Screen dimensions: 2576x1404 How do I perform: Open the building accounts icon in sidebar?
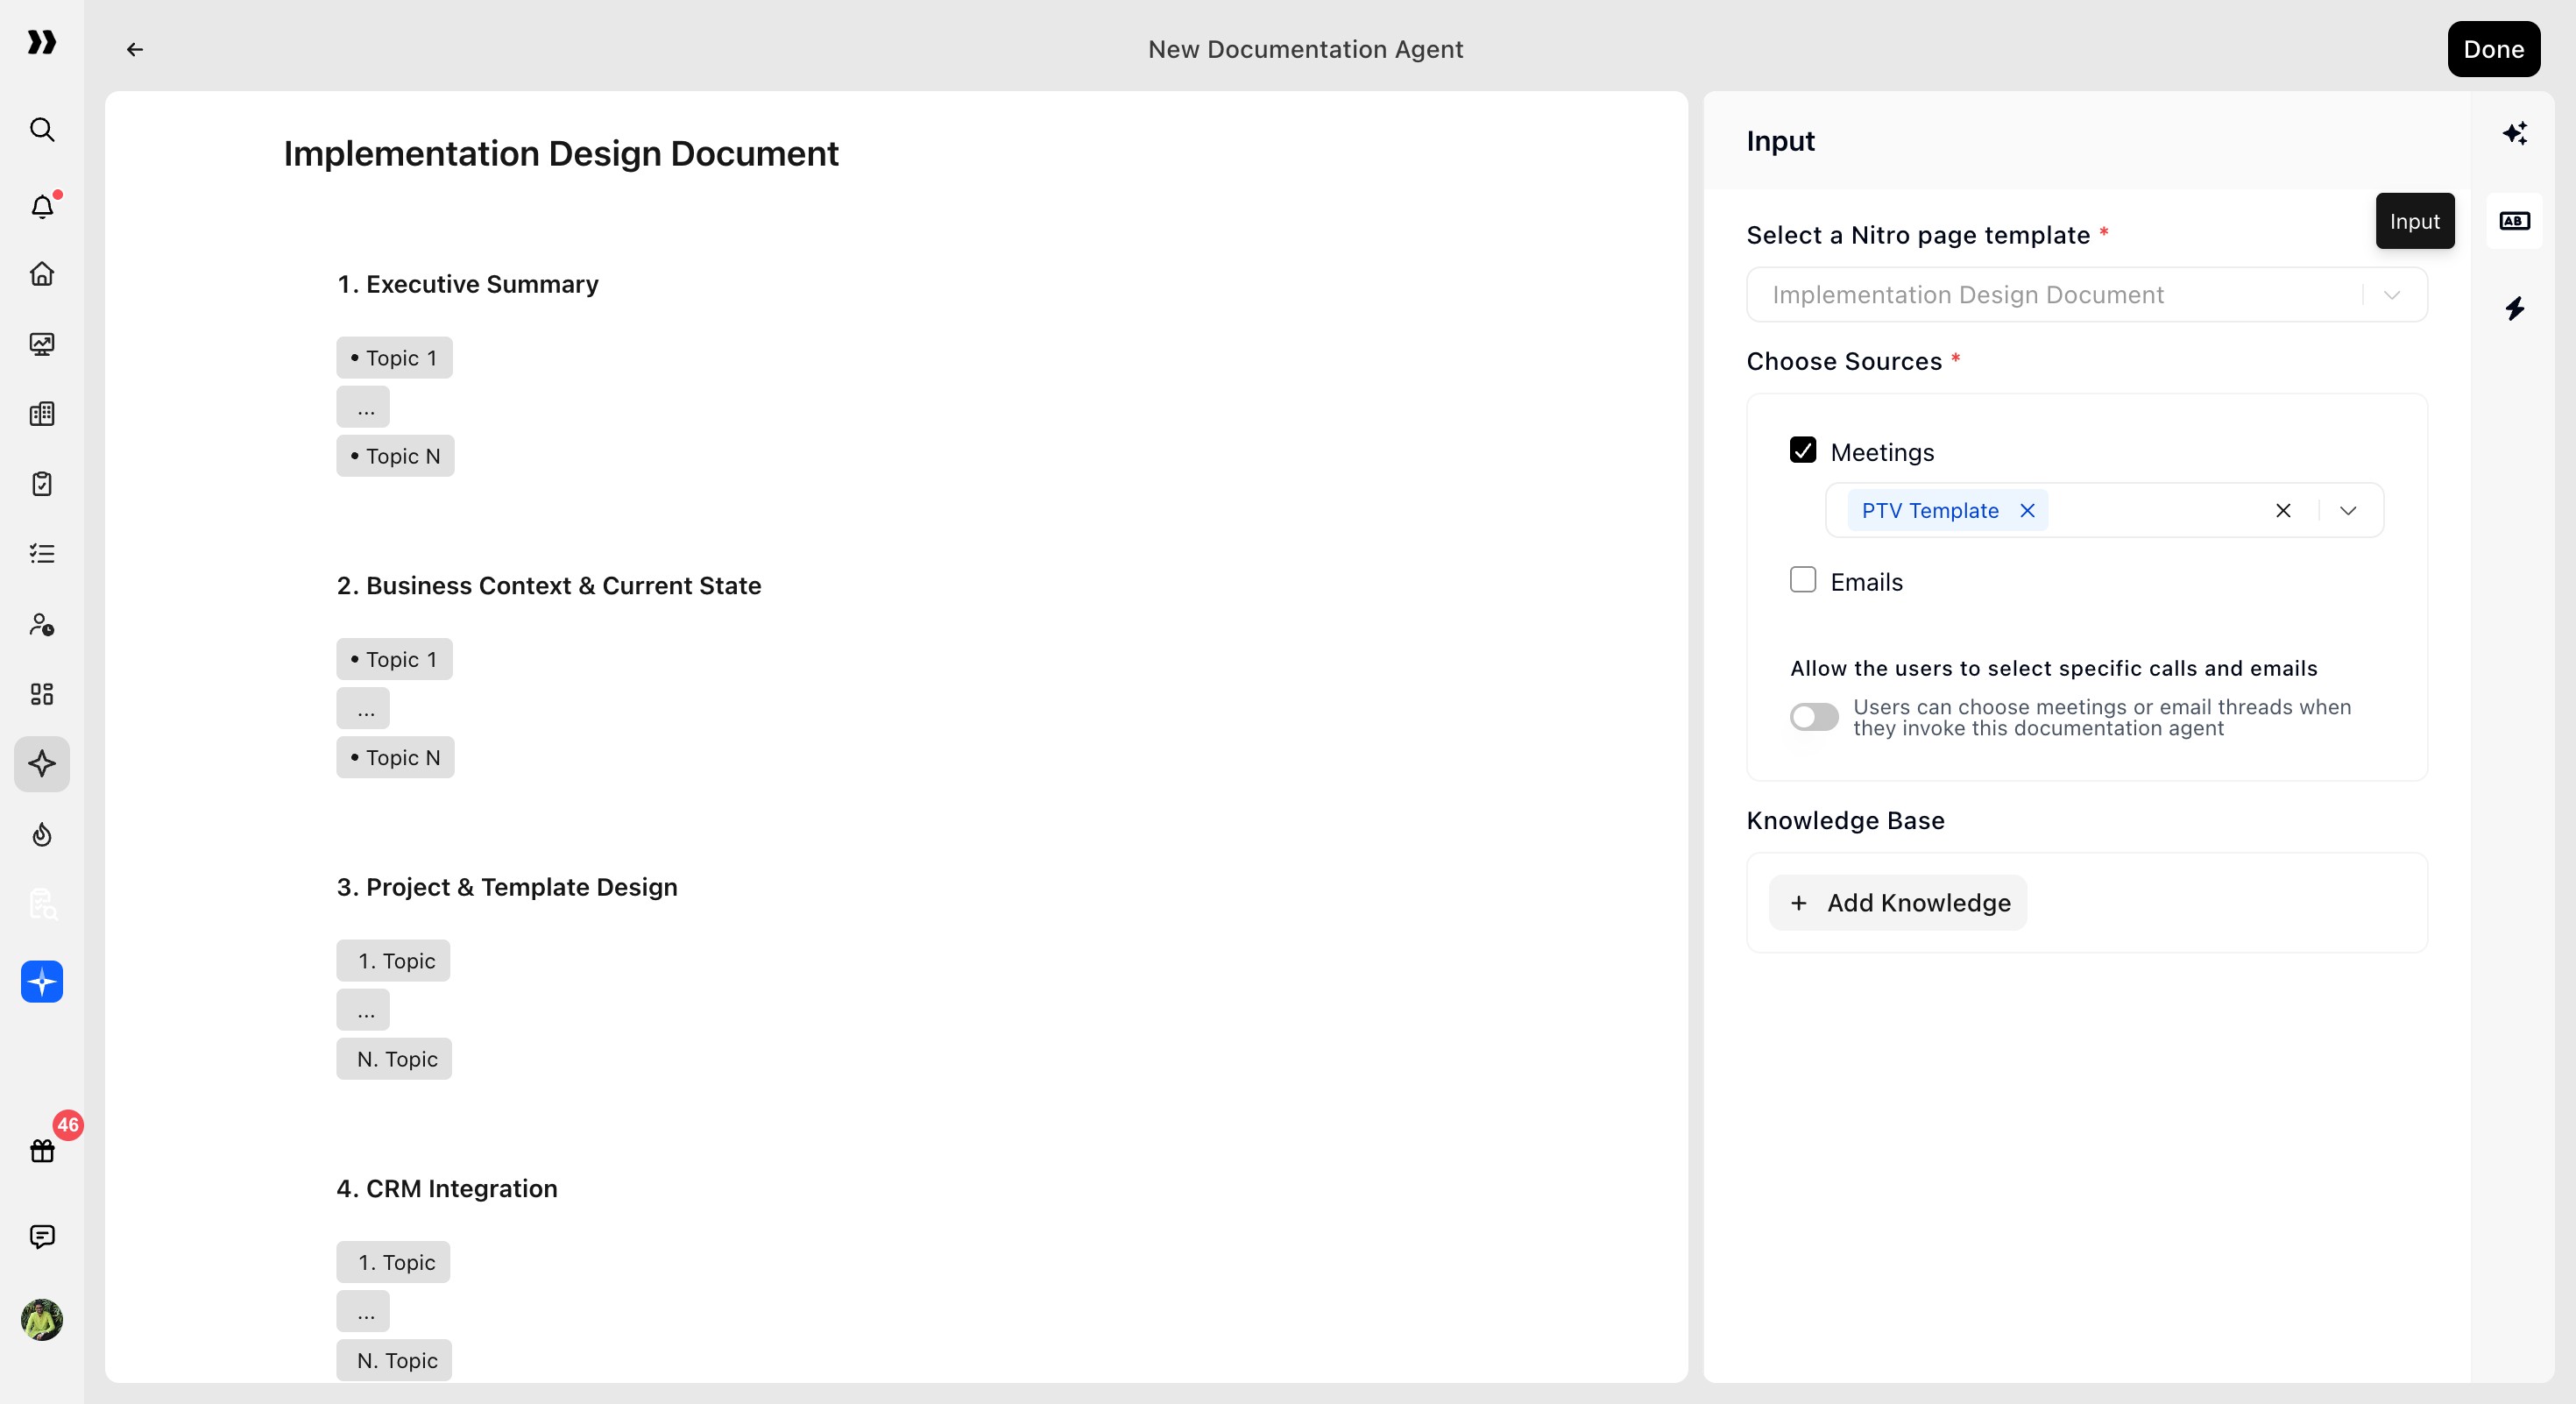point(42,414)
